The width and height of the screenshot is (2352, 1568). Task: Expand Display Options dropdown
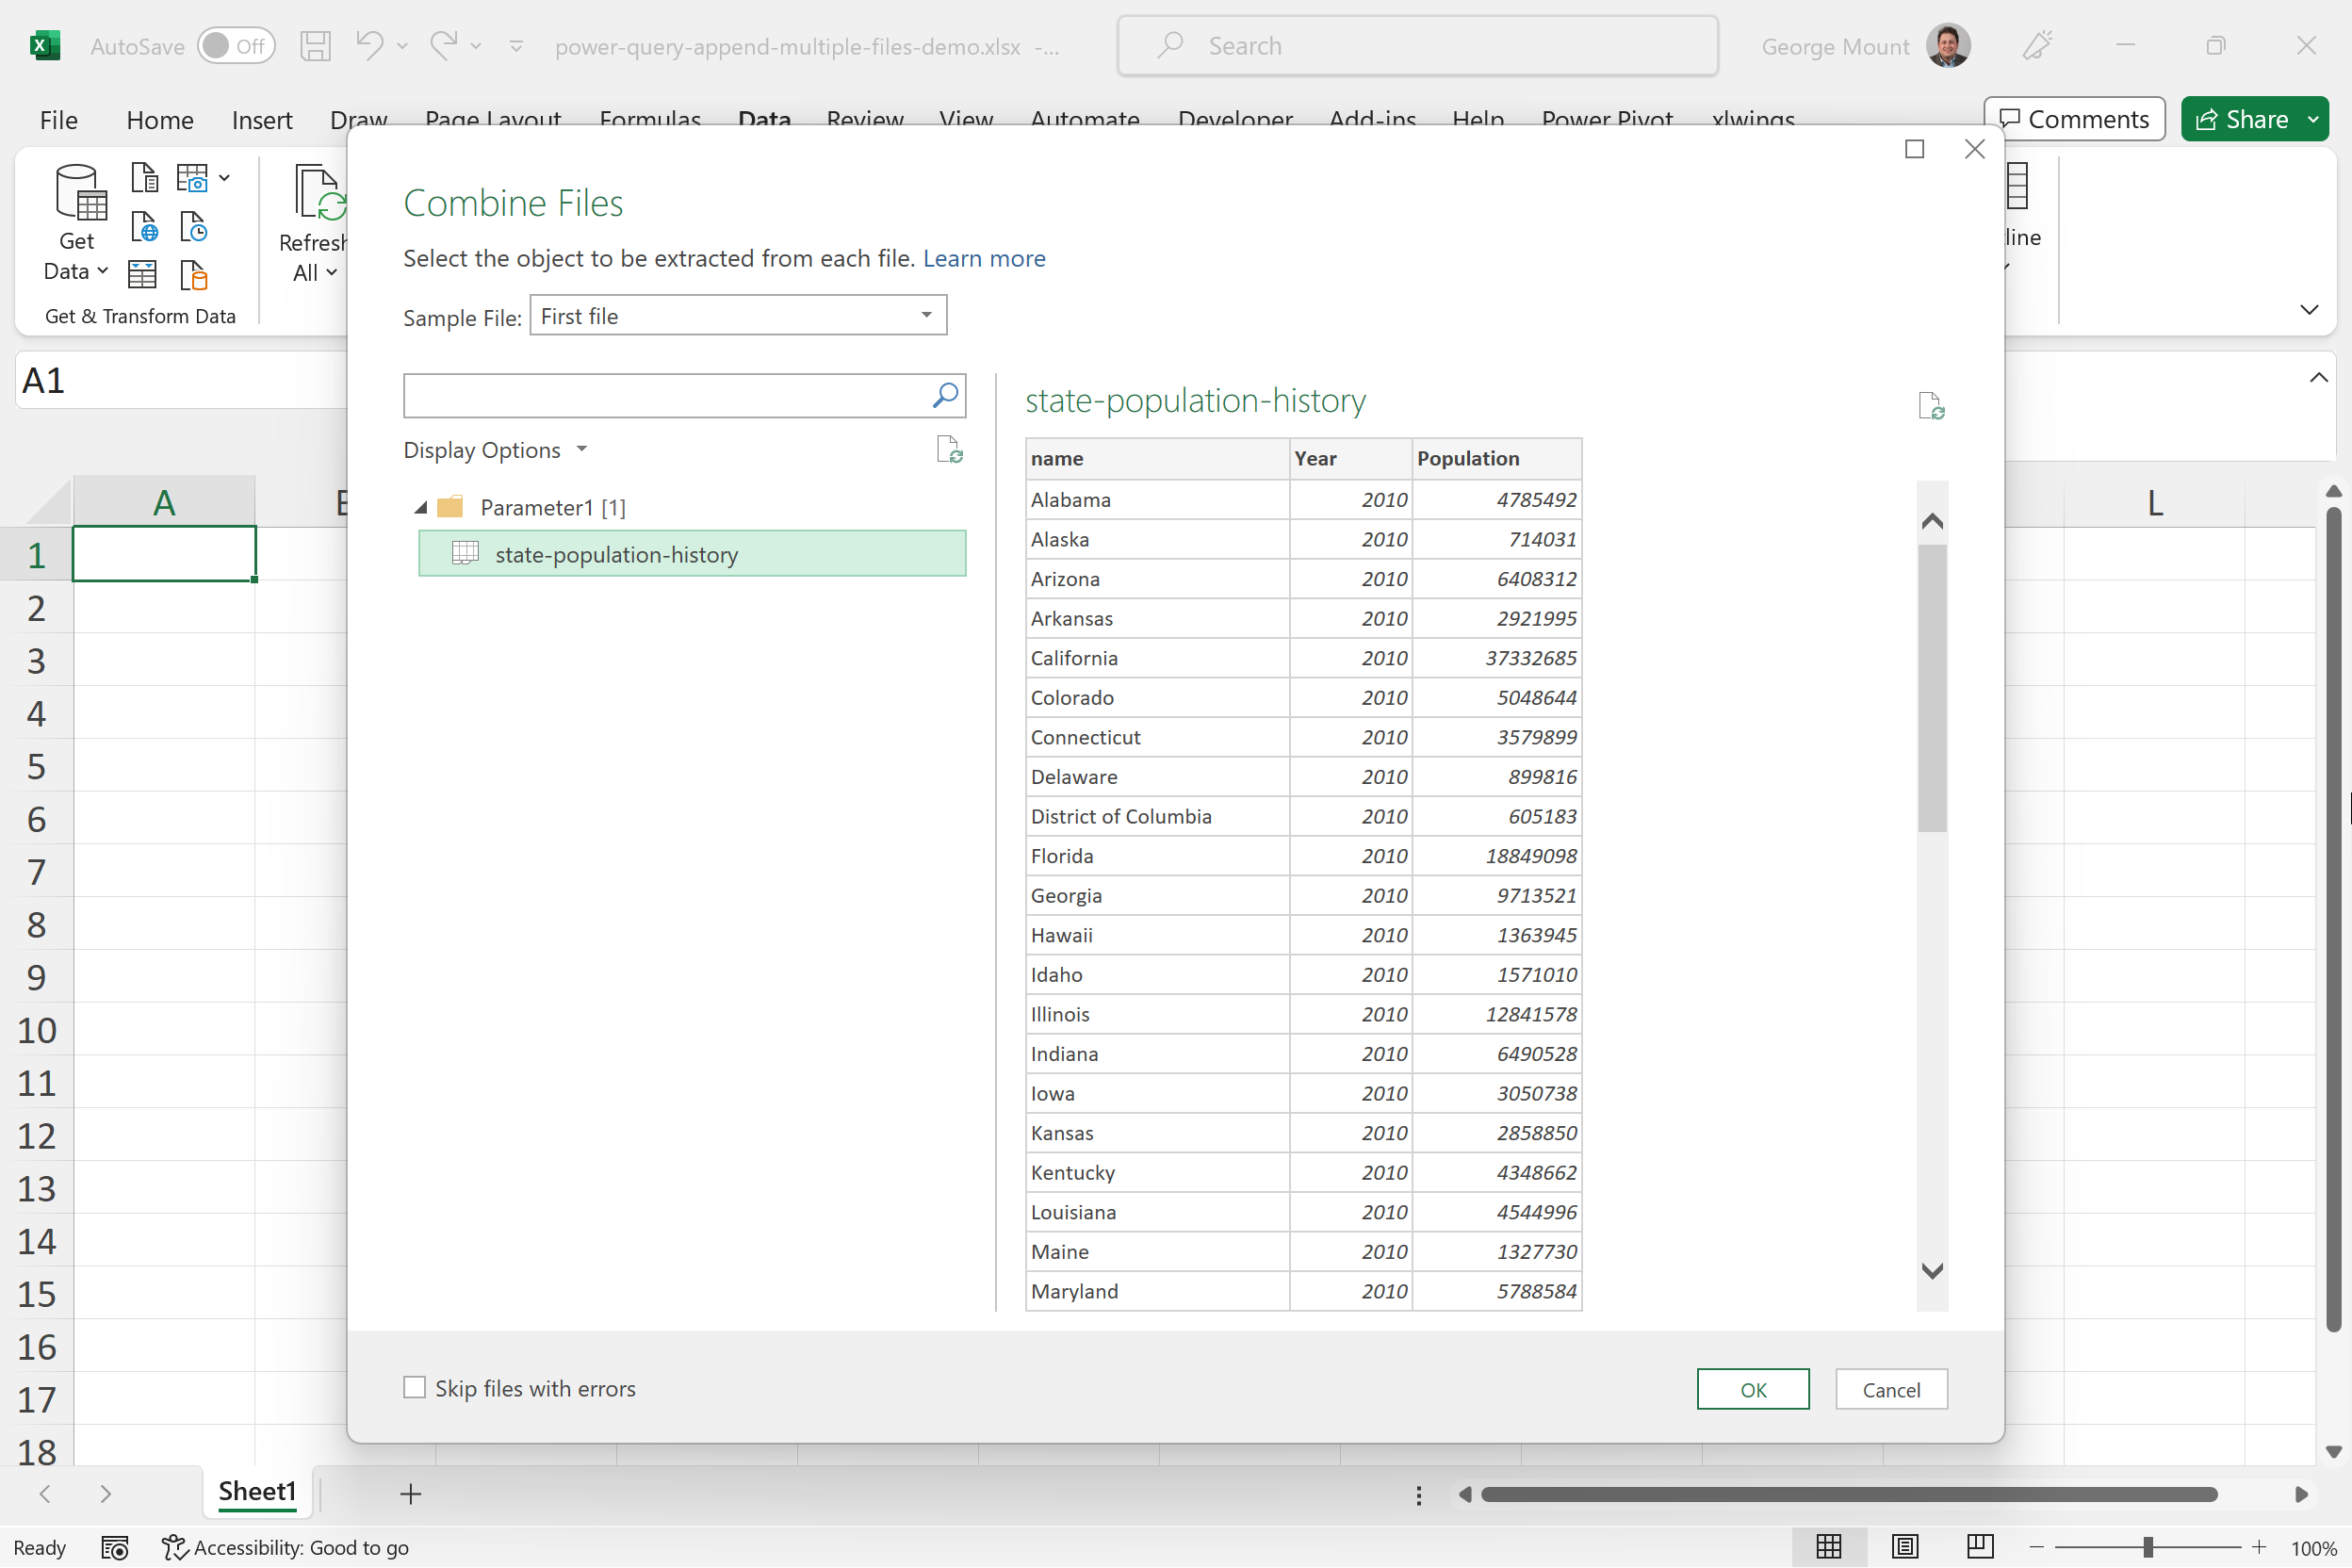click(496, 450)
